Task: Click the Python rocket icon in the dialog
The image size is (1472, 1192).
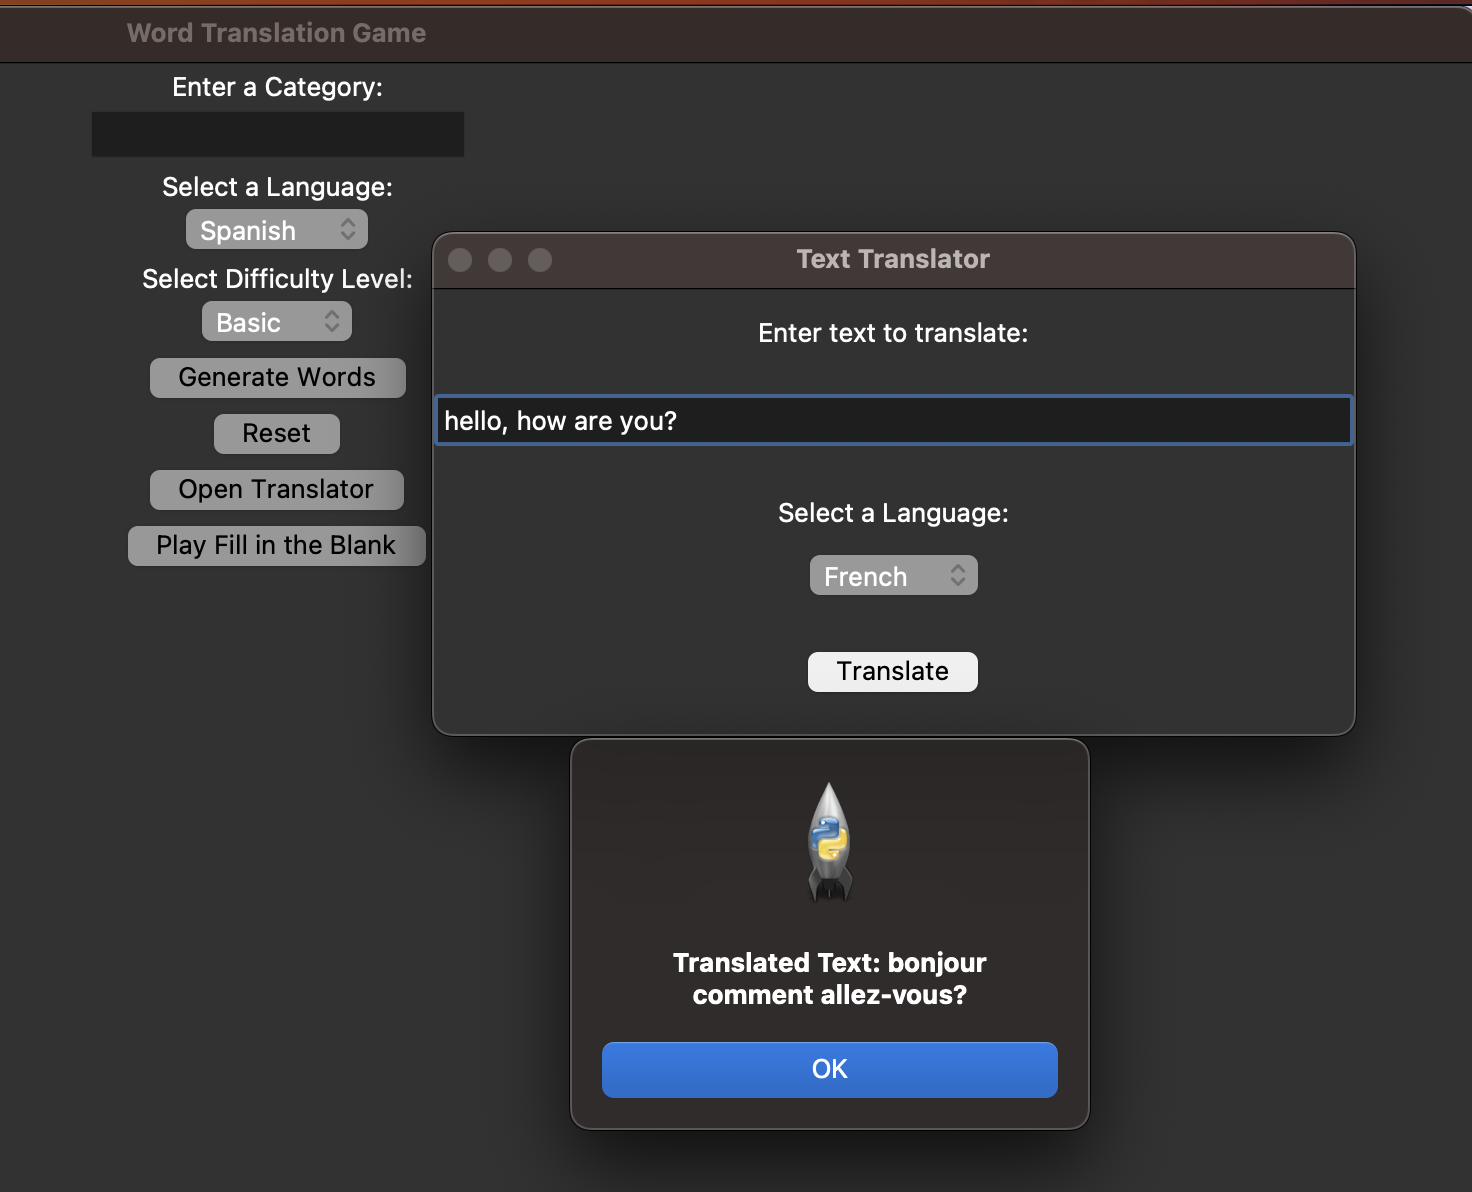Action: [x=828, y=840]
